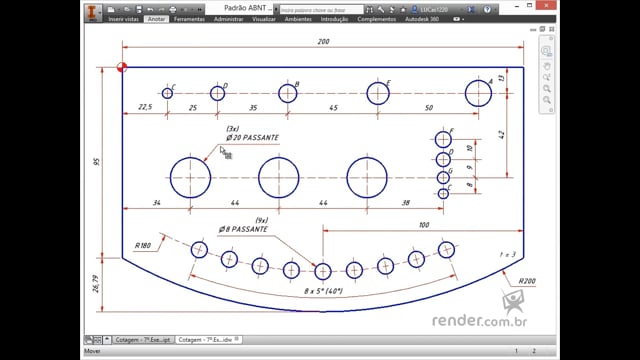Click status bar value 2
The width and height of the screenshot is (640, 360).
pyautogui.click(x=533, y=351)
